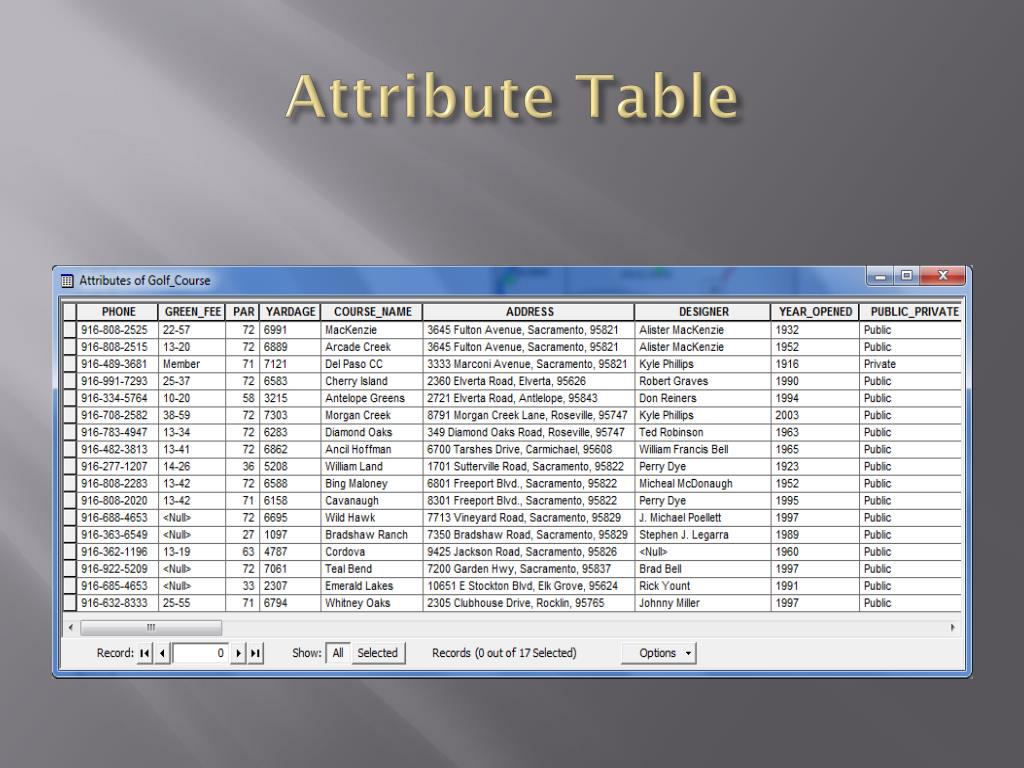Go to next record arrow
Screen dimensions: 1024x768
(238, 653)
